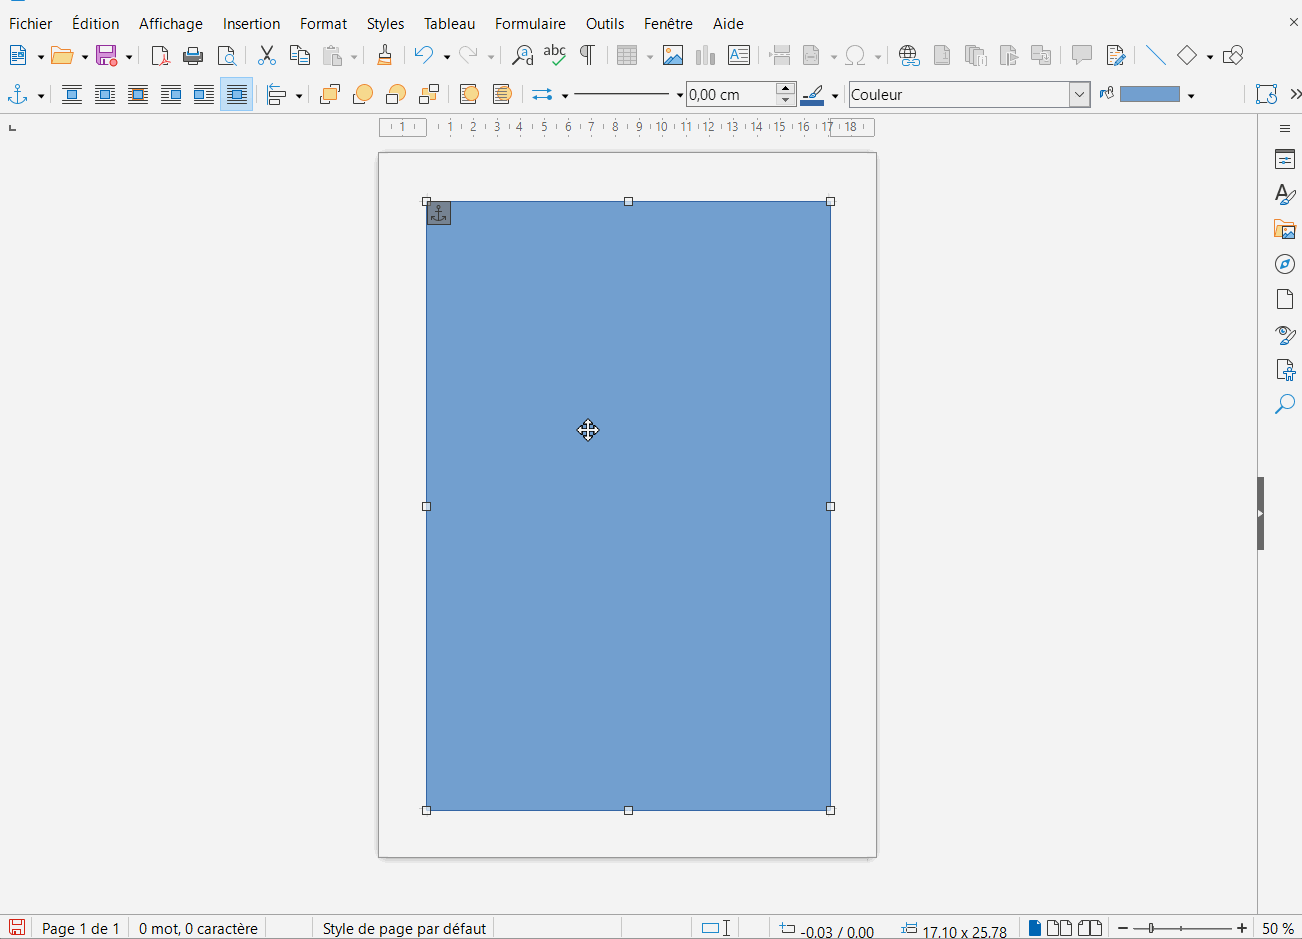Click the zoom in plus button
Screen dimensions: 1302x939
(x=1242, y=928)
